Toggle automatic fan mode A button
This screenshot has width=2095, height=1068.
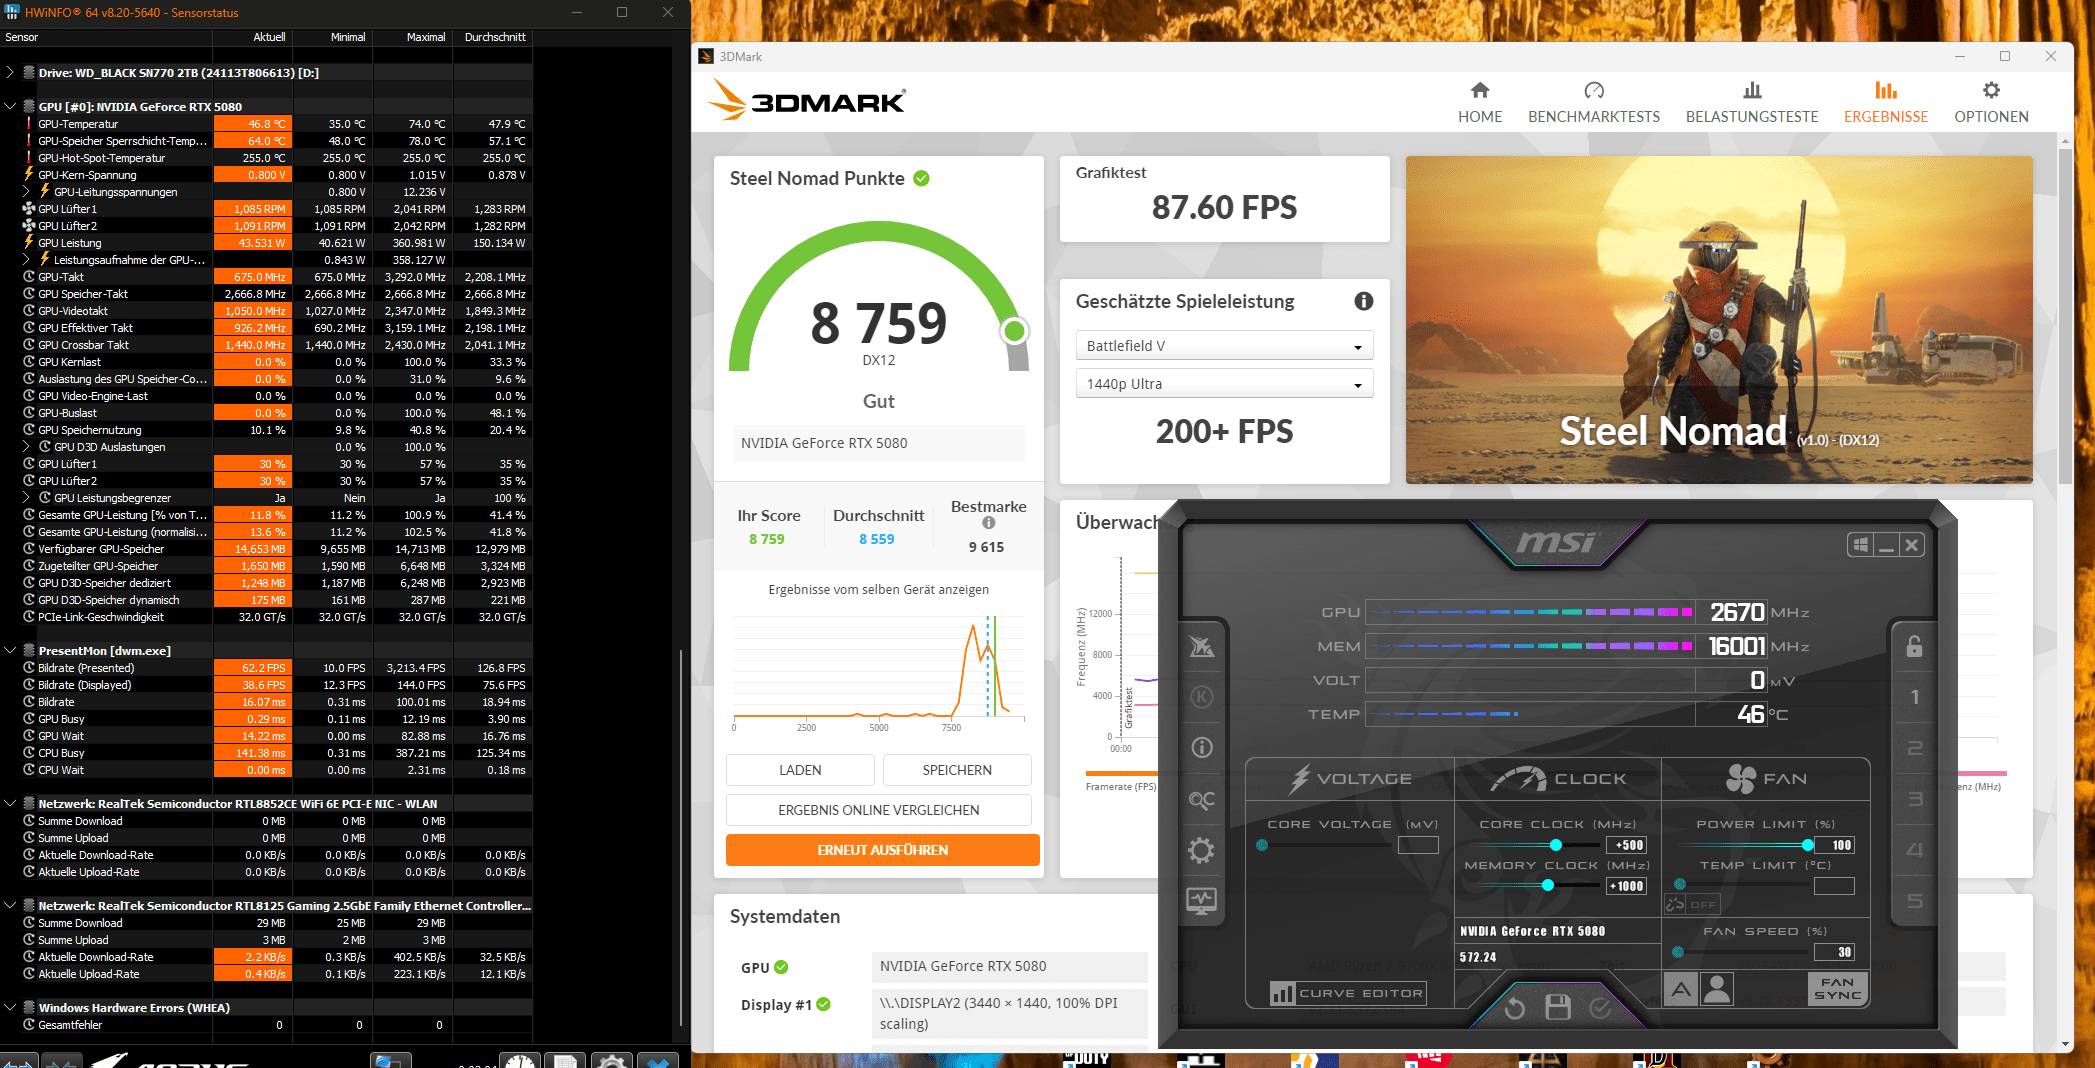pos(1681,990)
